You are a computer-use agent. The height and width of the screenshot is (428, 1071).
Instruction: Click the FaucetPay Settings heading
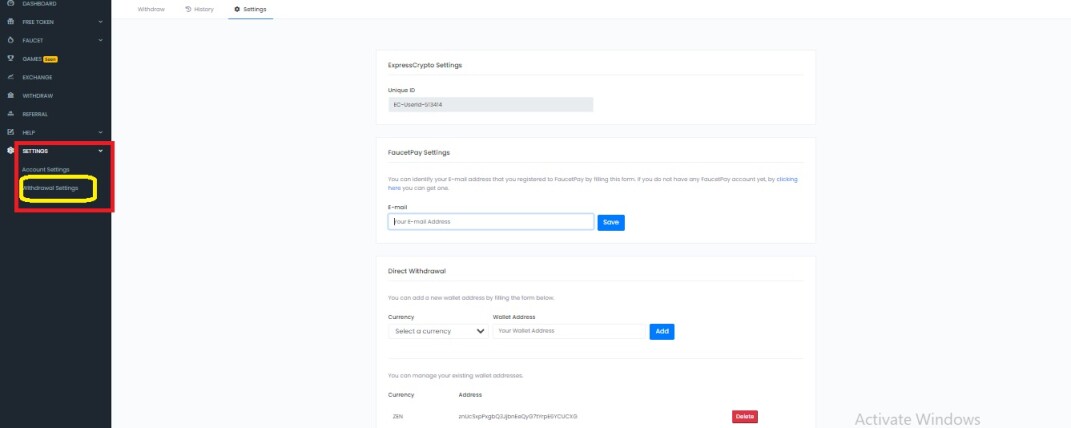click(x=419, y=152)
